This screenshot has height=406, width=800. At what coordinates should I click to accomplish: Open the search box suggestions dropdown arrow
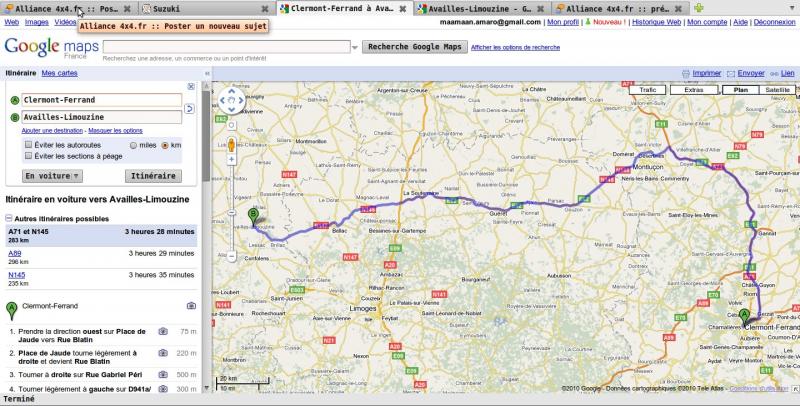[x=355, y=47]
